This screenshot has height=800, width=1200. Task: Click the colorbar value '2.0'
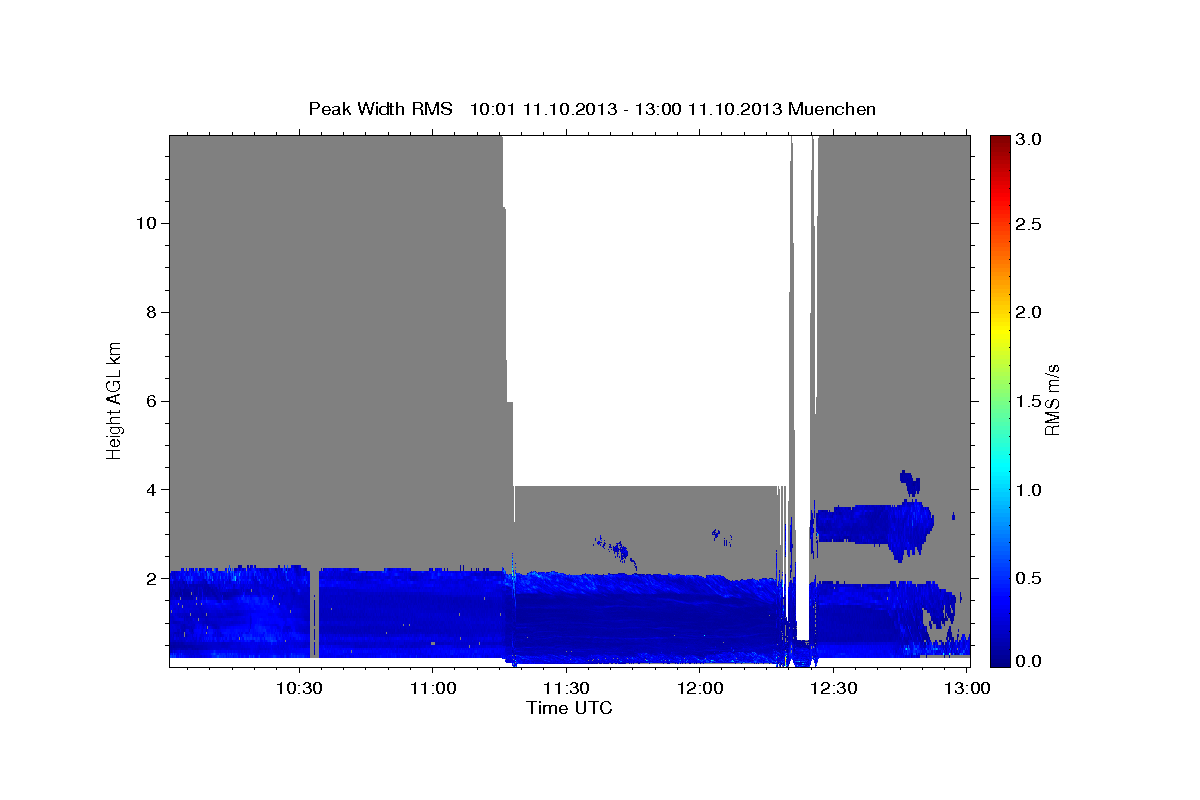[x=1030, y=312]
